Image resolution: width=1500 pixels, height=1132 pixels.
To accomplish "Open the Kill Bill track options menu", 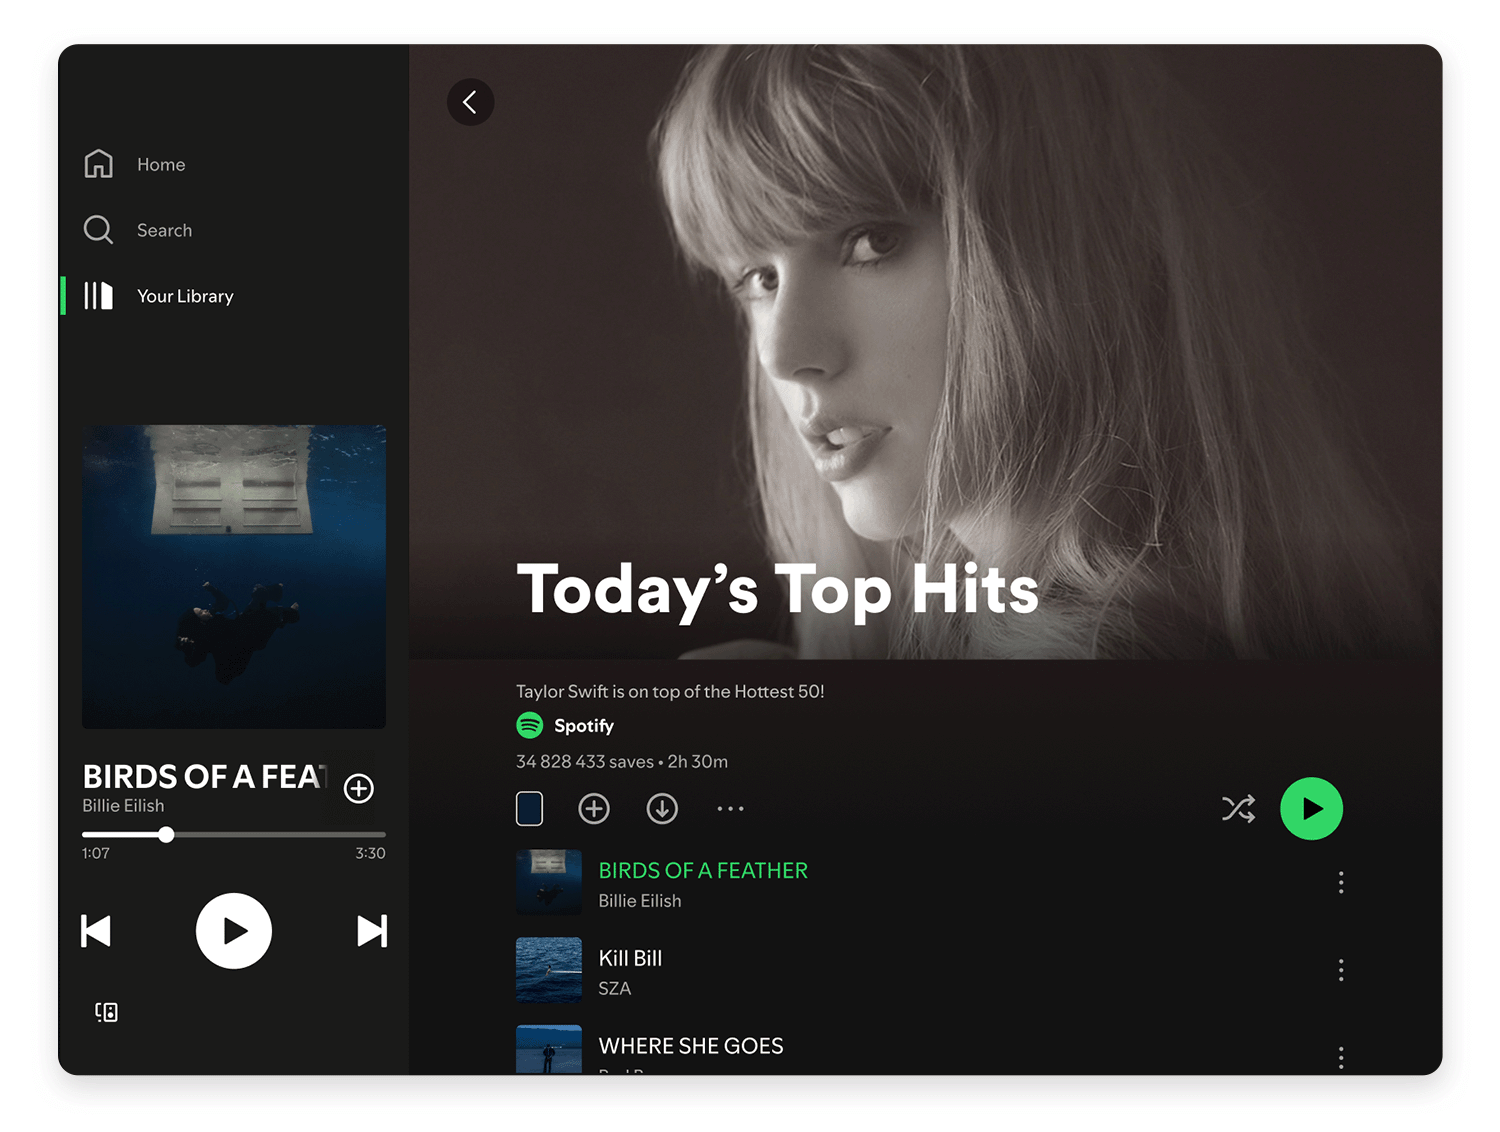I will 1341,970.
